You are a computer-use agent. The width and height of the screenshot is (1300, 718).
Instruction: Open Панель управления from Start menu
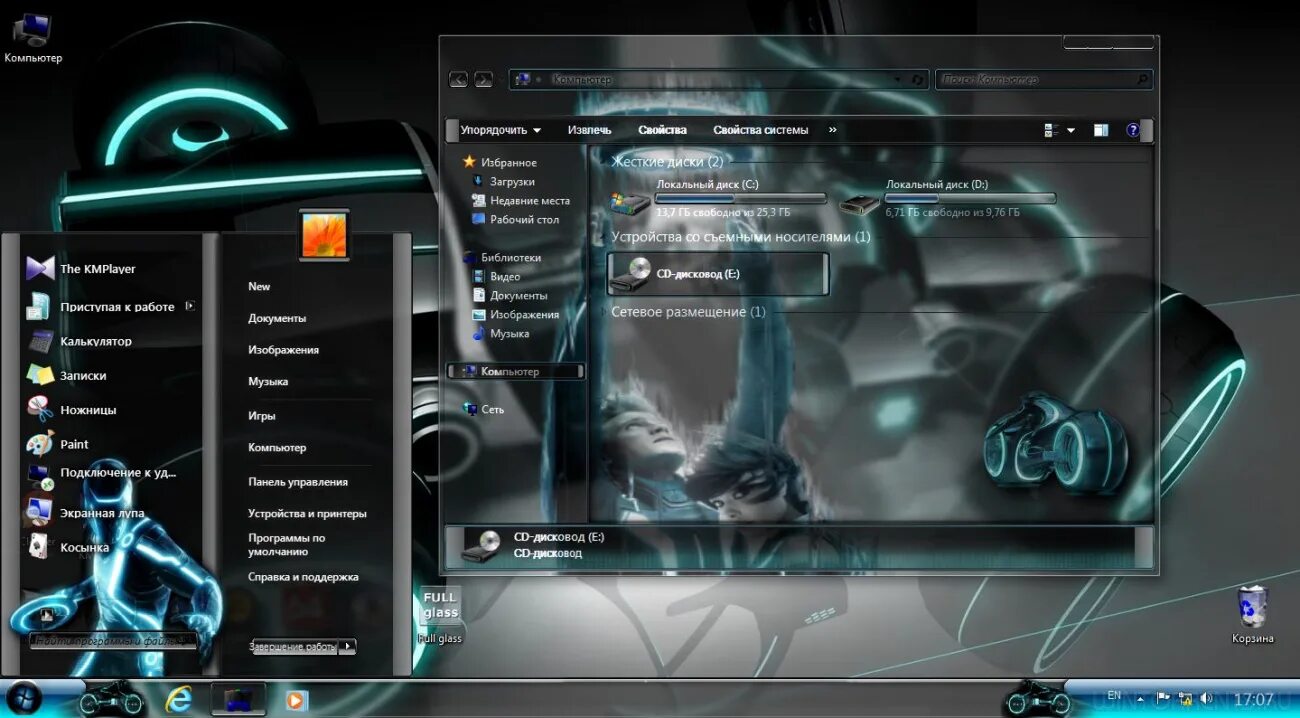(x=298, y=482)
